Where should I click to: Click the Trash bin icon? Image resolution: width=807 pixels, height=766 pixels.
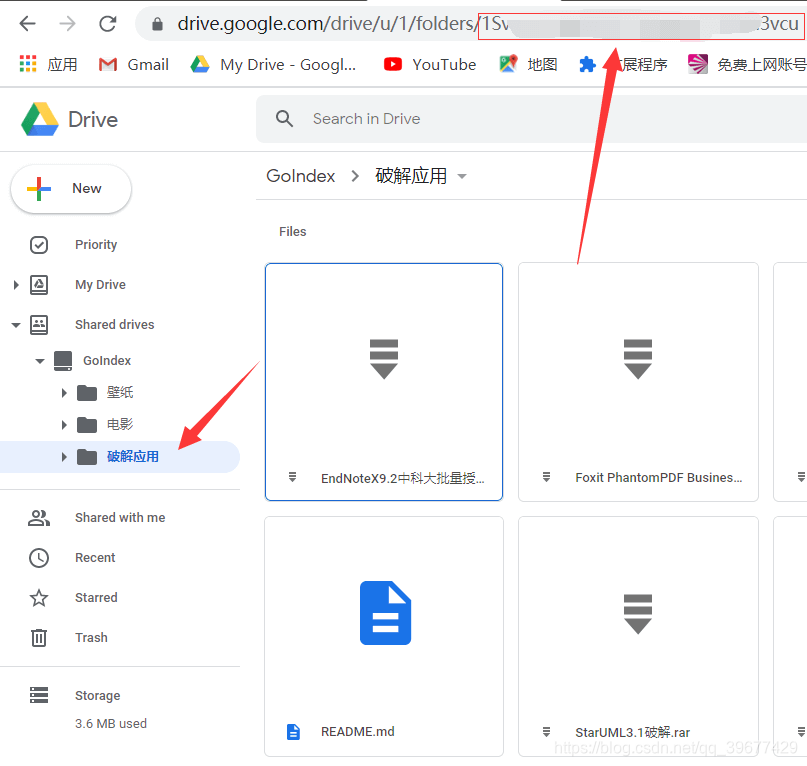pyautogui.click(x=39, y=638)
